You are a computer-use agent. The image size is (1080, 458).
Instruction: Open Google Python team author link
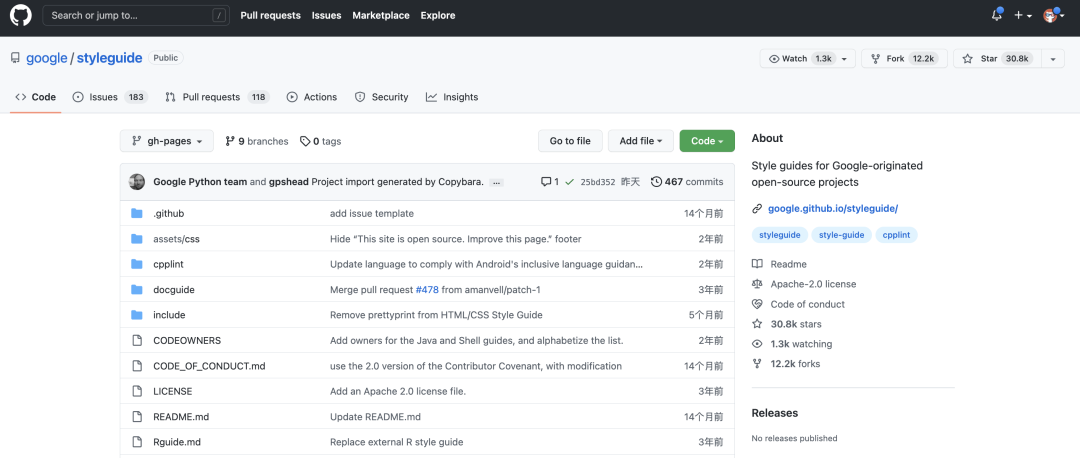pos(200,182)
